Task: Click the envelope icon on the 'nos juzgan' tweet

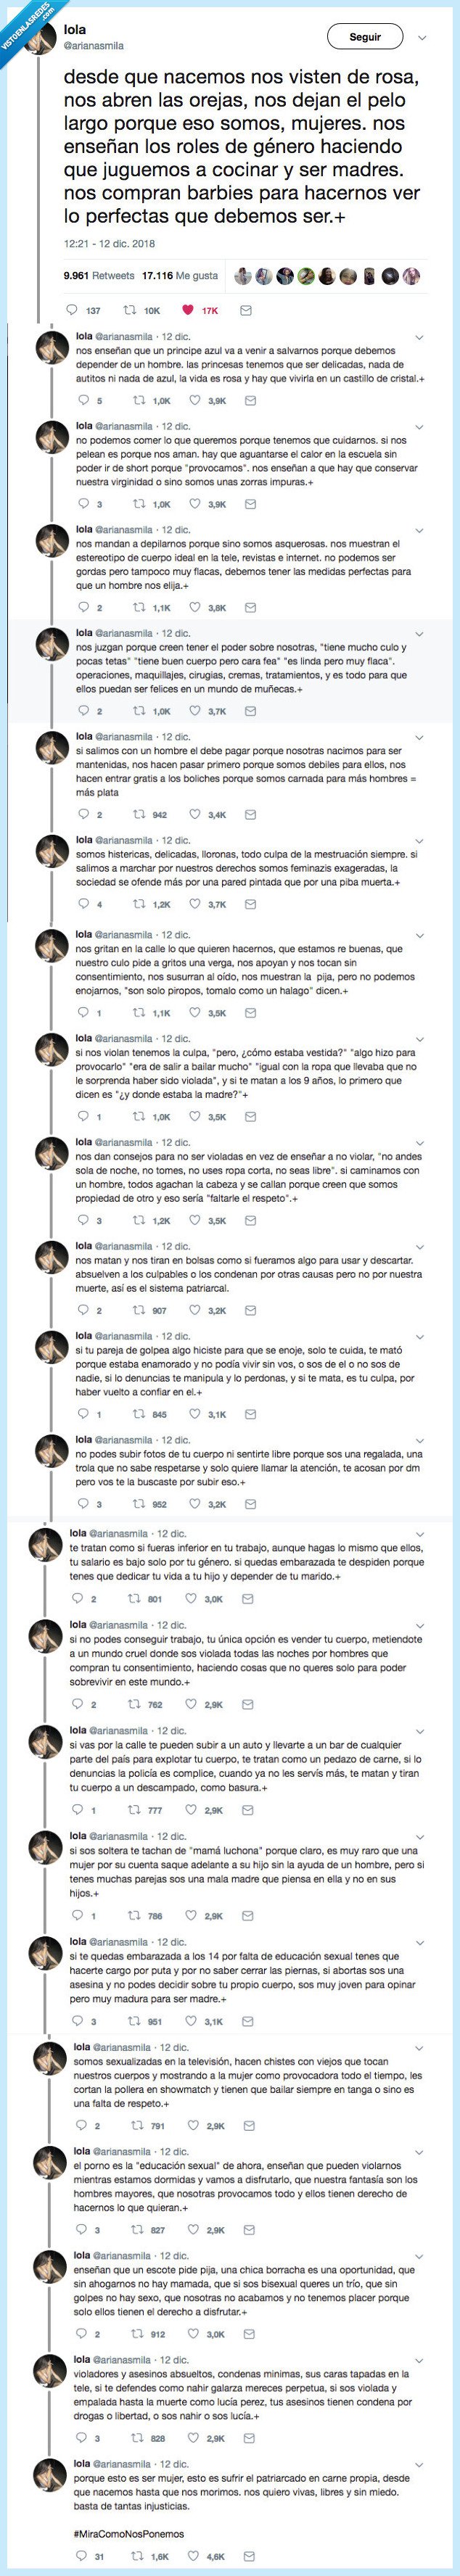Action: click(251, 712)
